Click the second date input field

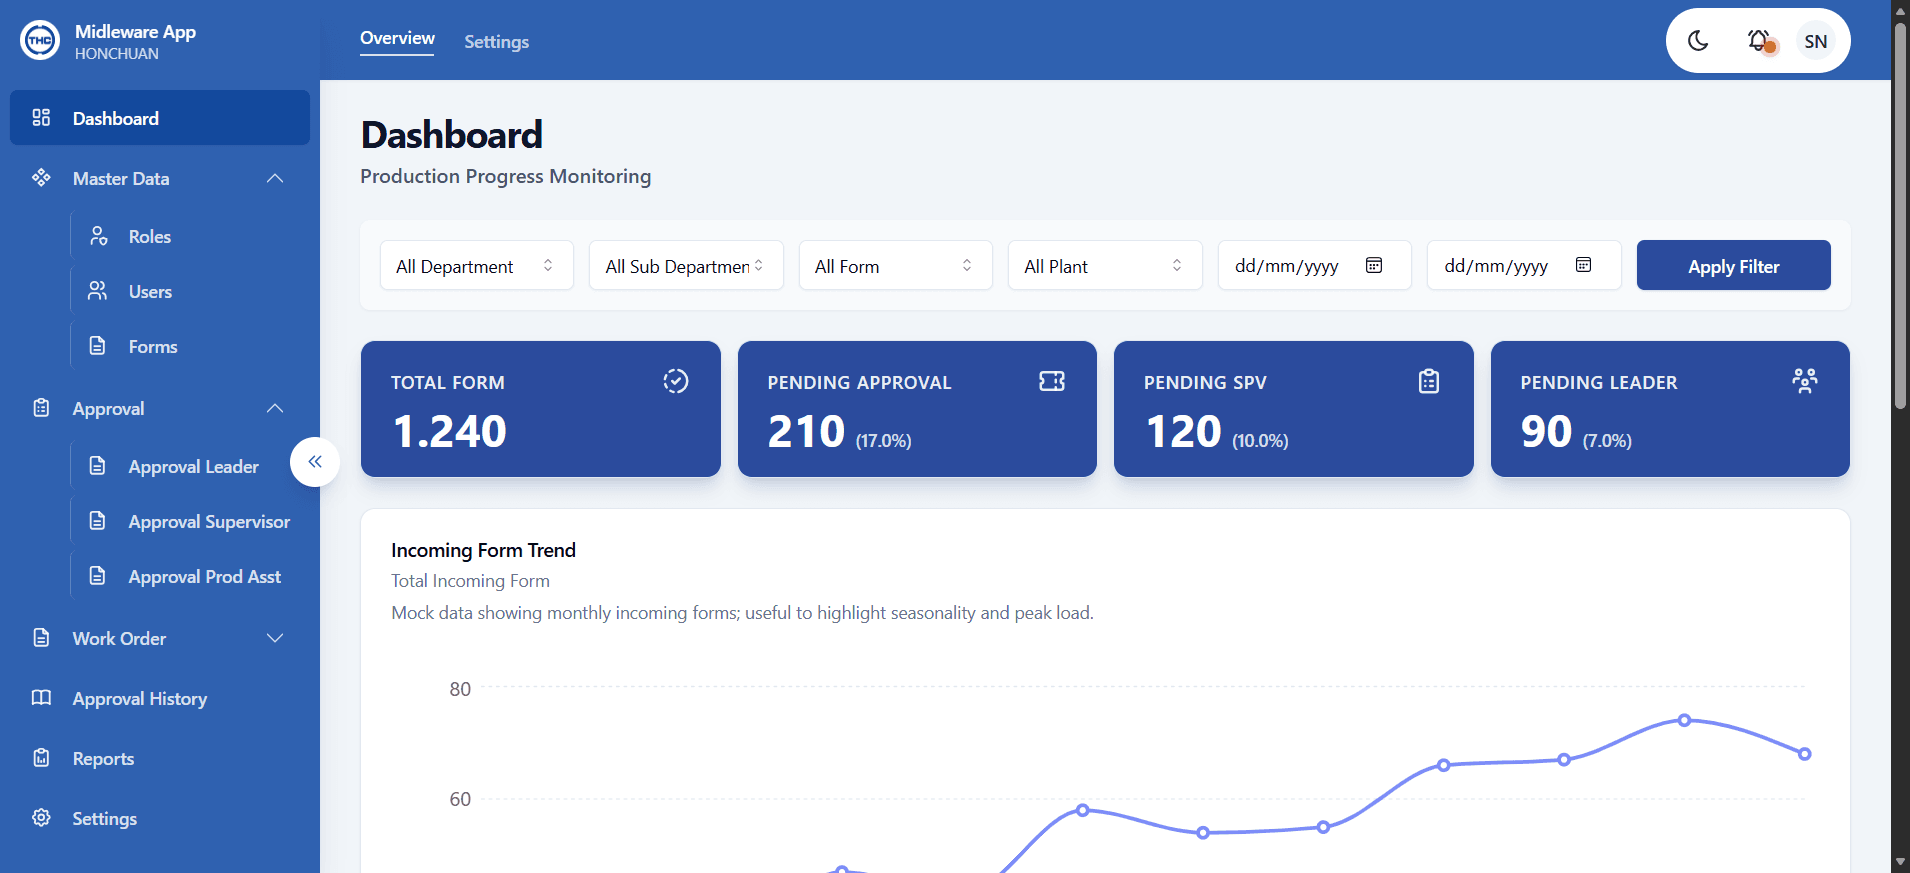click(x=1524, y=265)
